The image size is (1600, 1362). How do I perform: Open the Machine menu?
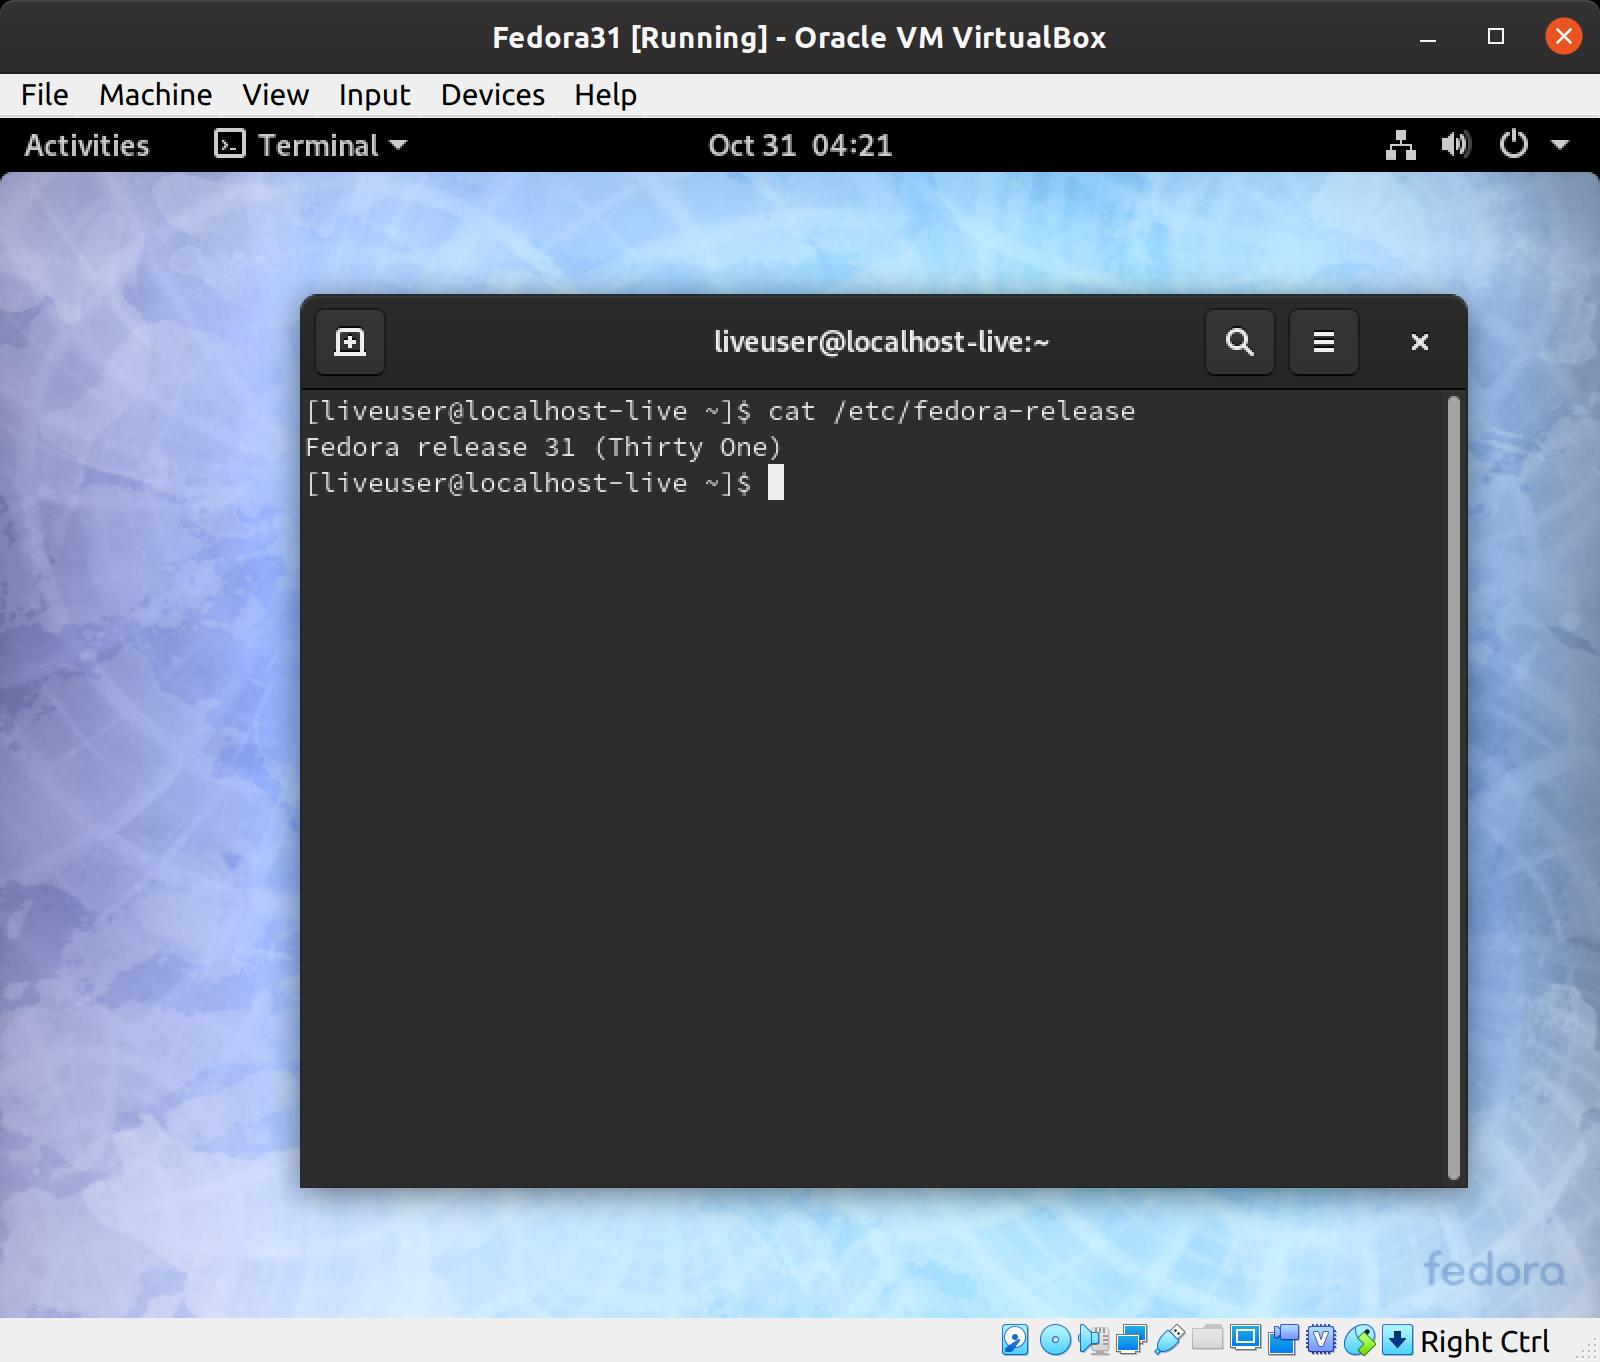point(156,95)
